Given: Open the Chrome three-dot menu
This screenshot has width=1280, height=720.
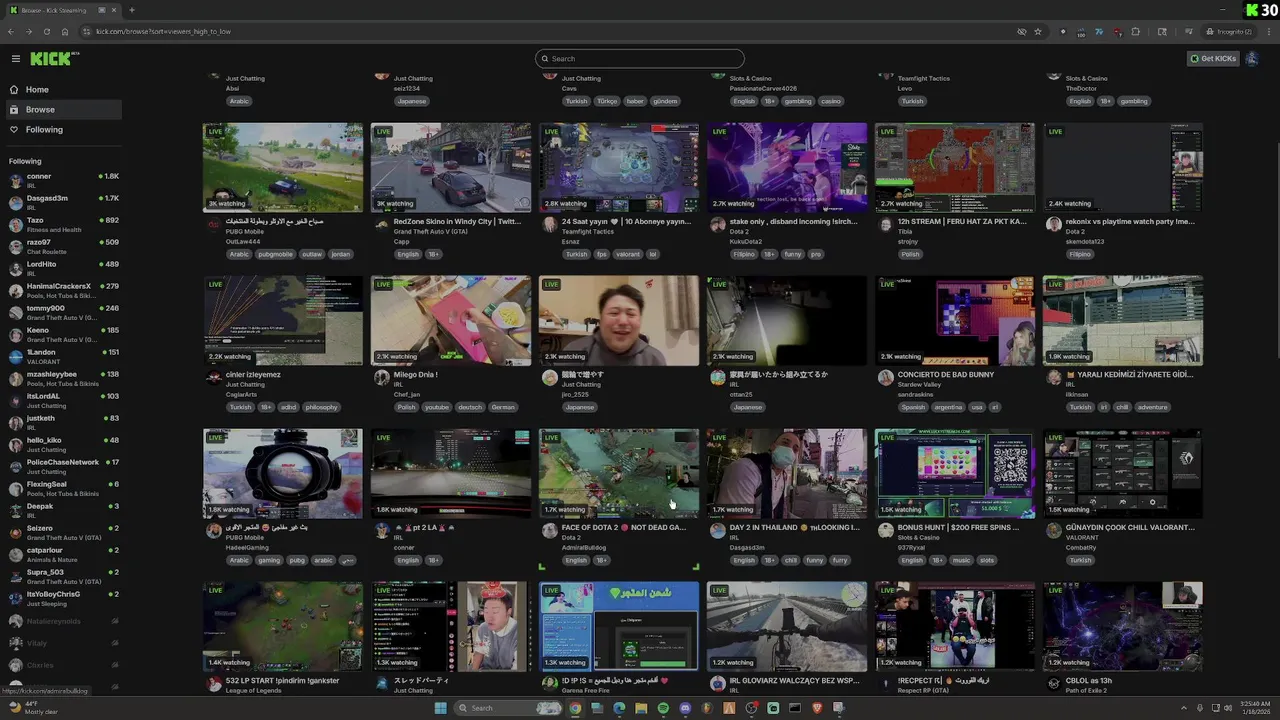Looking at the screenshot, I should [1268, 31].
